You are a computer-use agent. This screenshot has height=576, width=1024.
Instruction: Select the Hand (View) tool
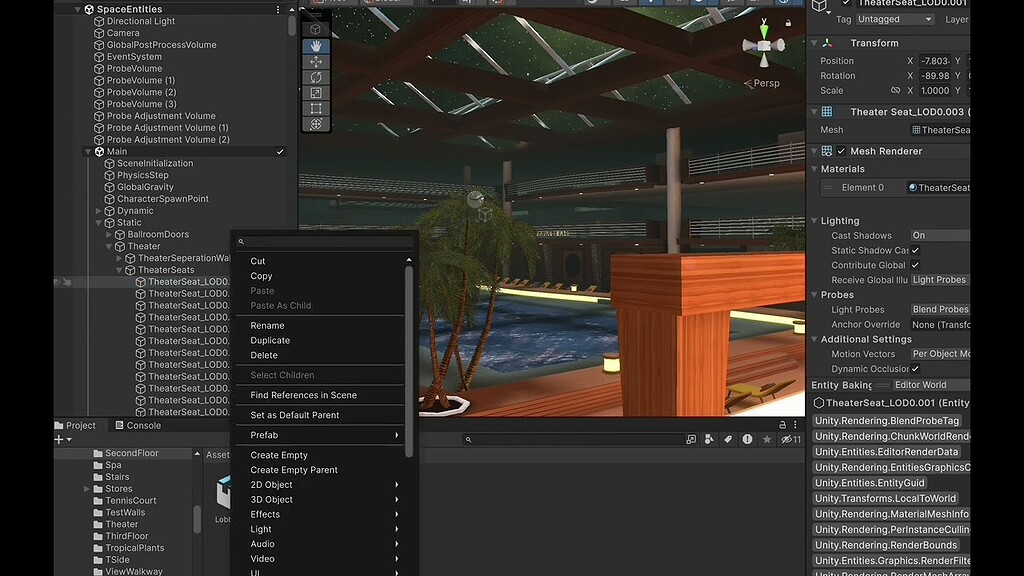(314, 45)
